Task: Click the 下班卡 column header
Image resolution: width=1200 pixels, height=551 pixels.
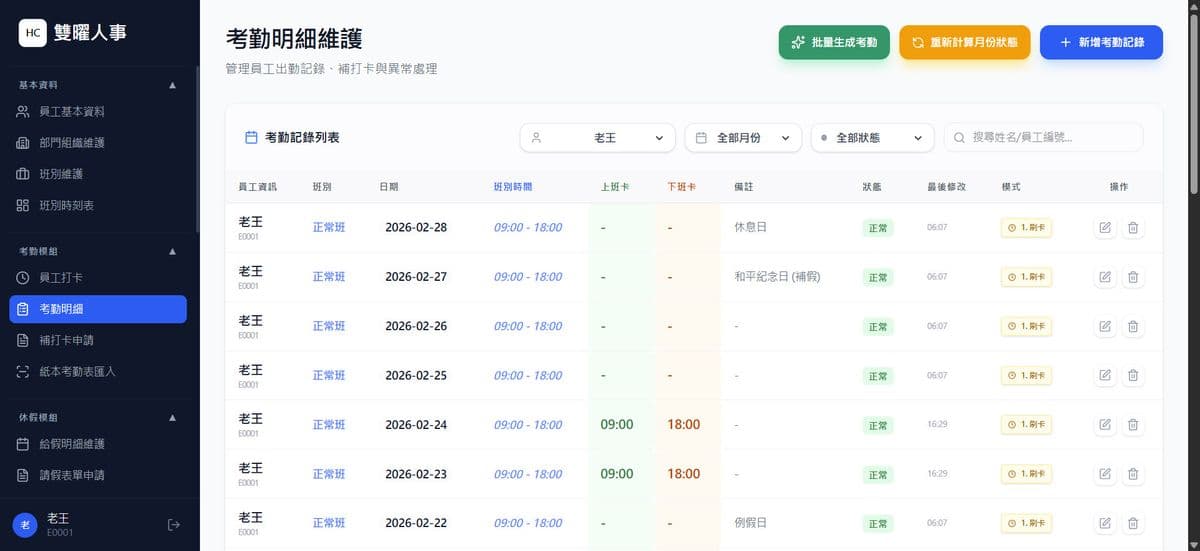Action: [681, 187]
